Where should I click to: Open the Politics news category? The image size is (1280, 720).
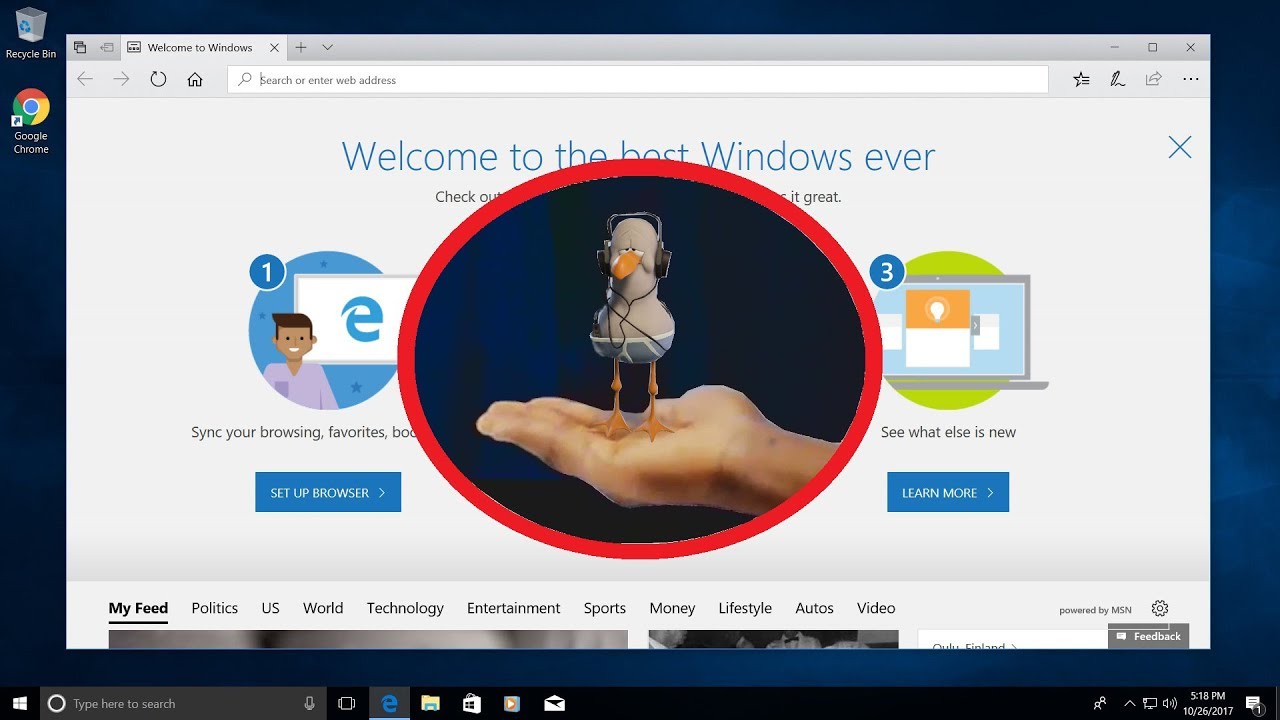[x=215, y=608]
